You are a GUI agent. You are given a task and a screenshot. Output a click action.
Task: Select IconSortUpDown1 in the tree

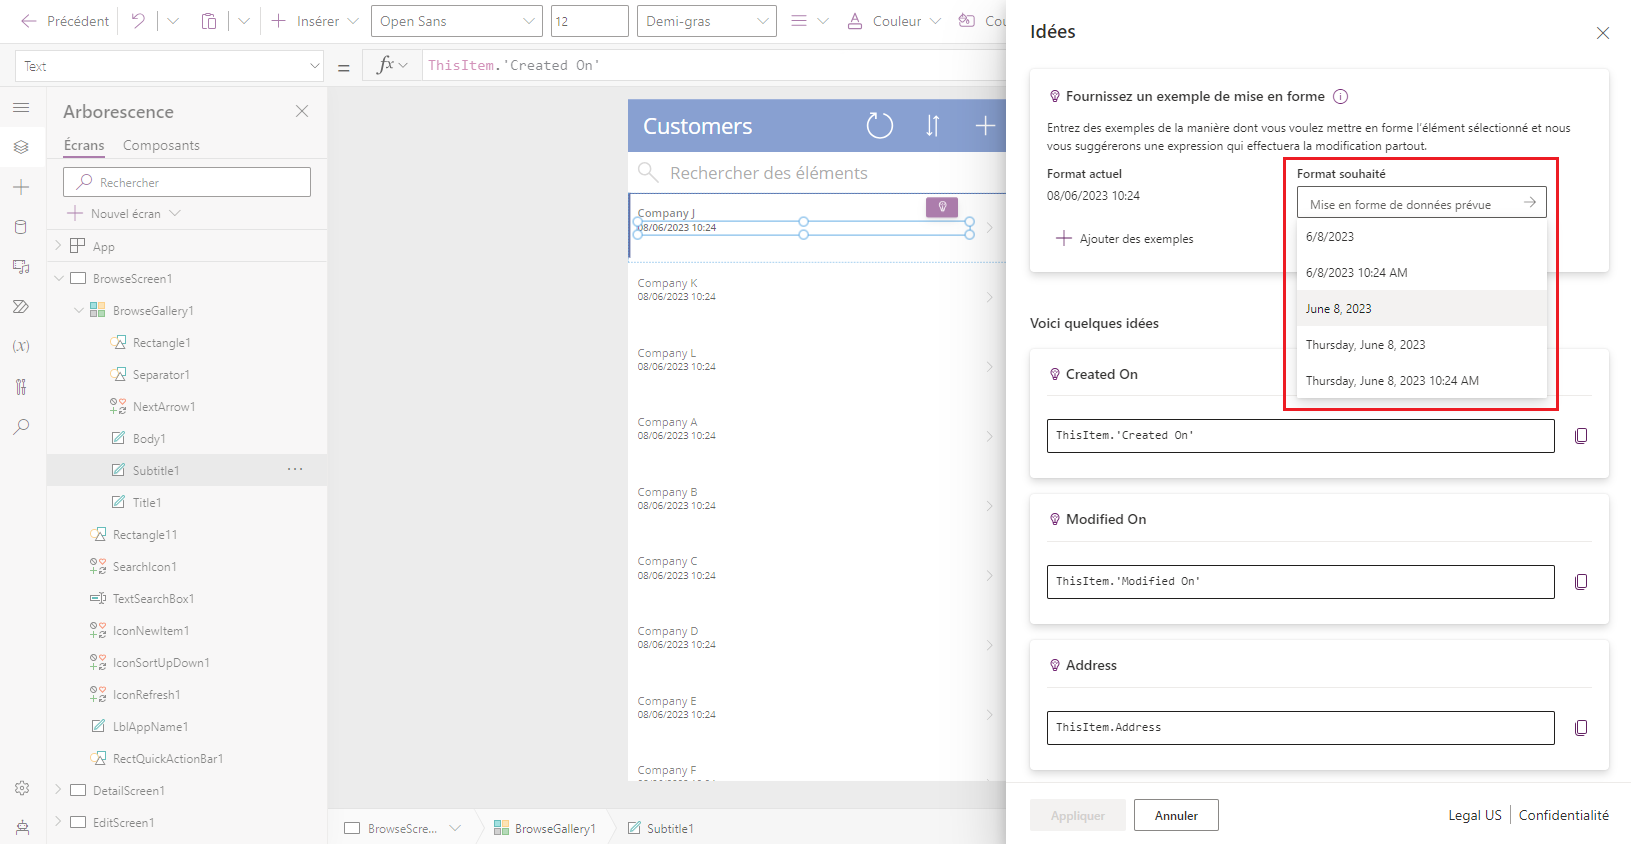(160, 663)
